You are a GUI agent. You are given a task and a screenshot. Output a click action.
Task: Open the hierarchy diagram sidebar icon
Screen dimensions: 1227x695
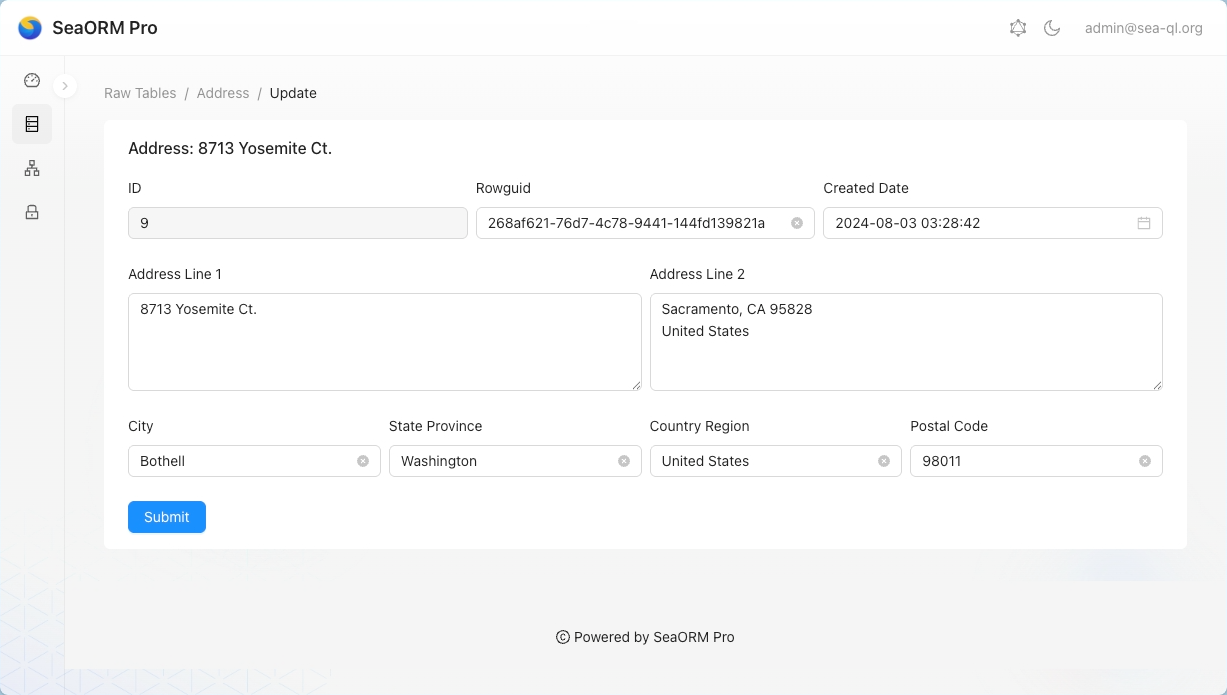click(x=32, y=168)
